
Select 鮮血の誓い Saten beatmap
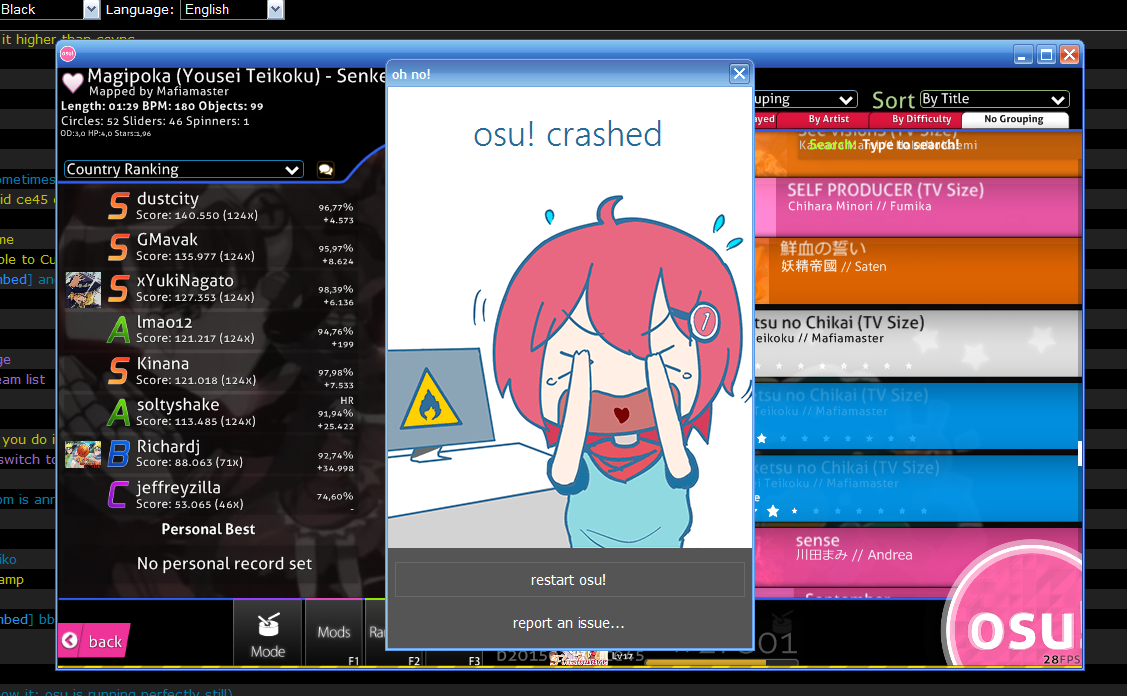pos(917,271)
